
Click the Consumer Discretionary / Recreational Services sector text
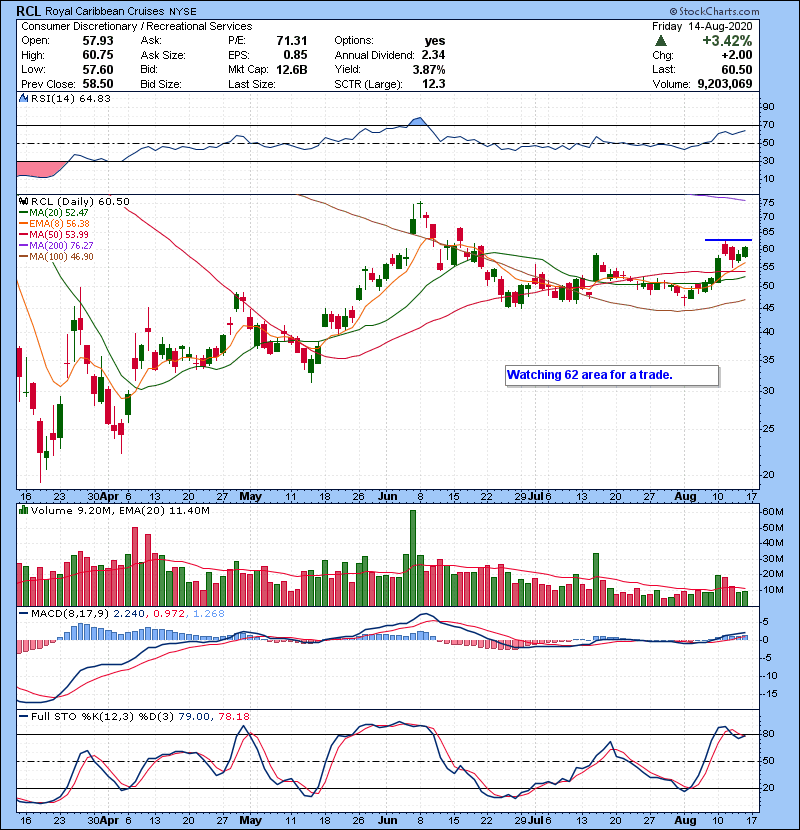click(x=137, y=26)
